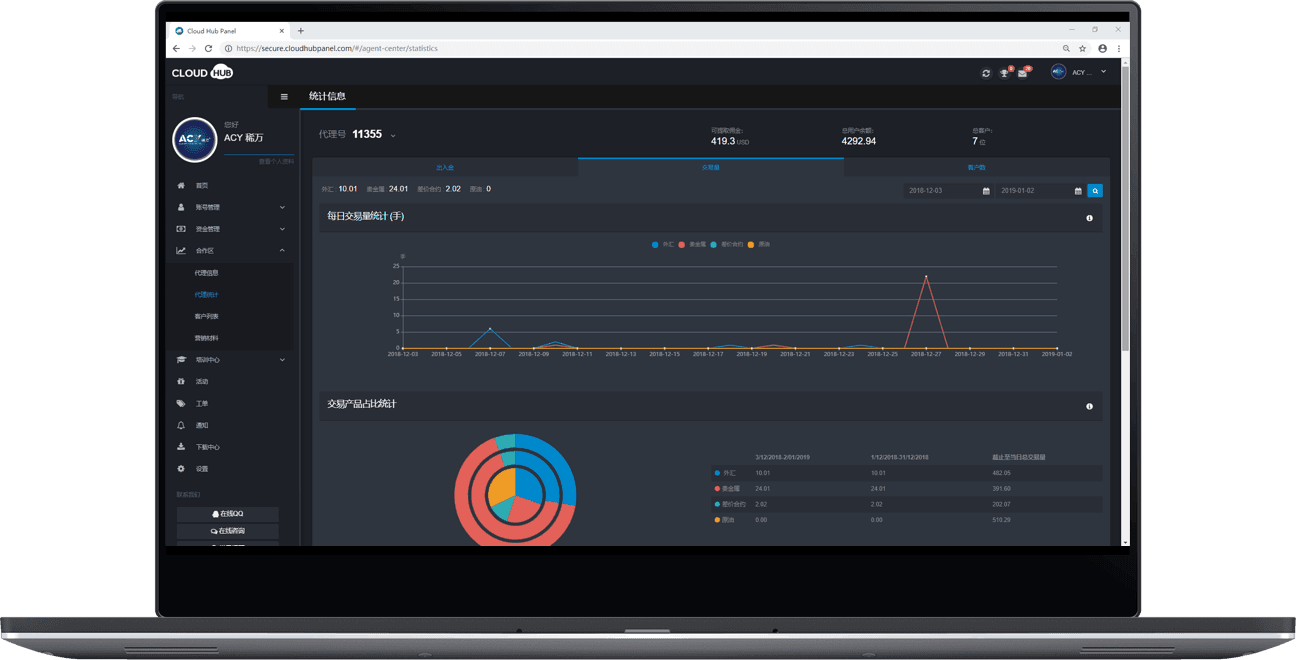1296x660 pixels.
Task: Expand the 代理号 11355 dropdown
Action: coord(393,135)
